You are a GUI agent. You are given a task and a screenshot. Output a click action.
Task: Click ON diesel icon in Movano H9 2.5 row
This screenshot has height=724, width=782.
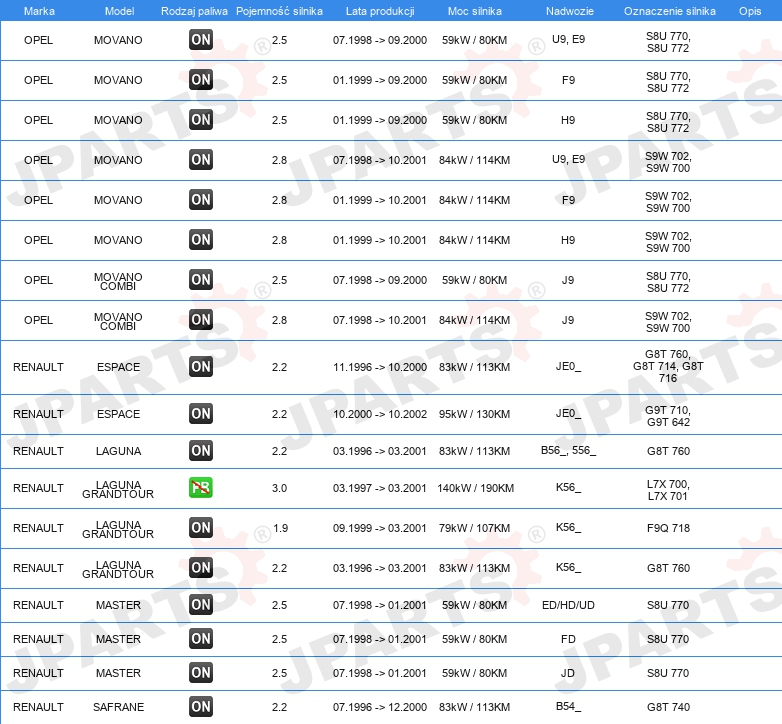click(x=201, y=120)
